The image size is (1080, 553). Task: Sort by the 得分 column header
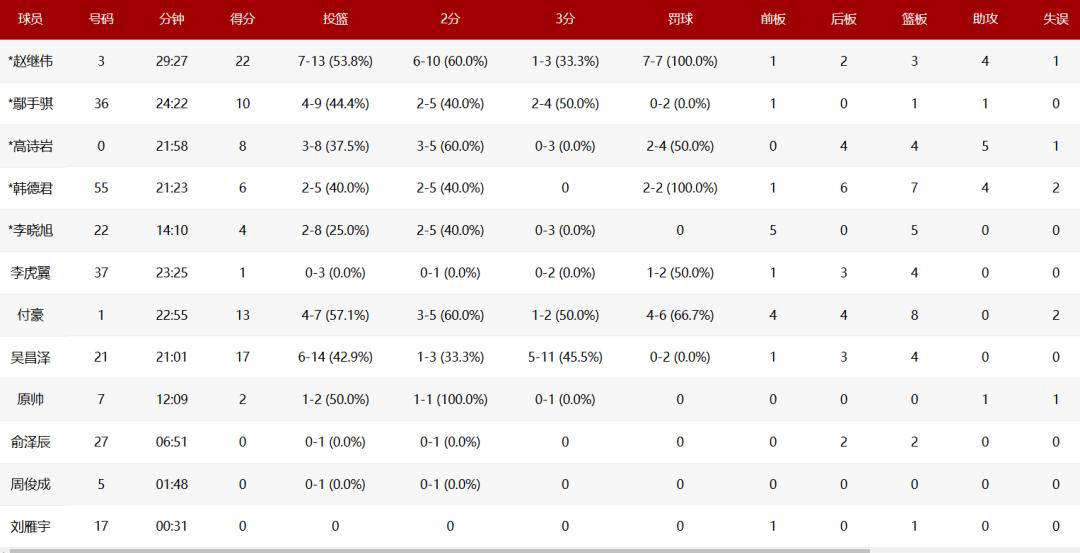pos(242,19)
